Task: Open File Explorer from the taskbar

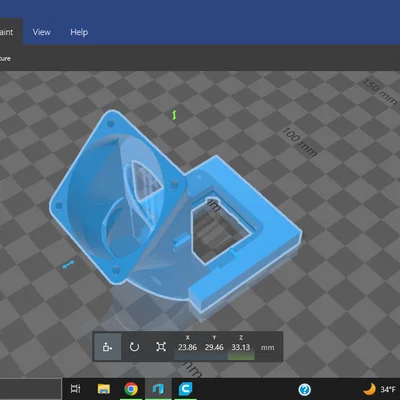Action: pyautogui.click(x=104, y=389)
